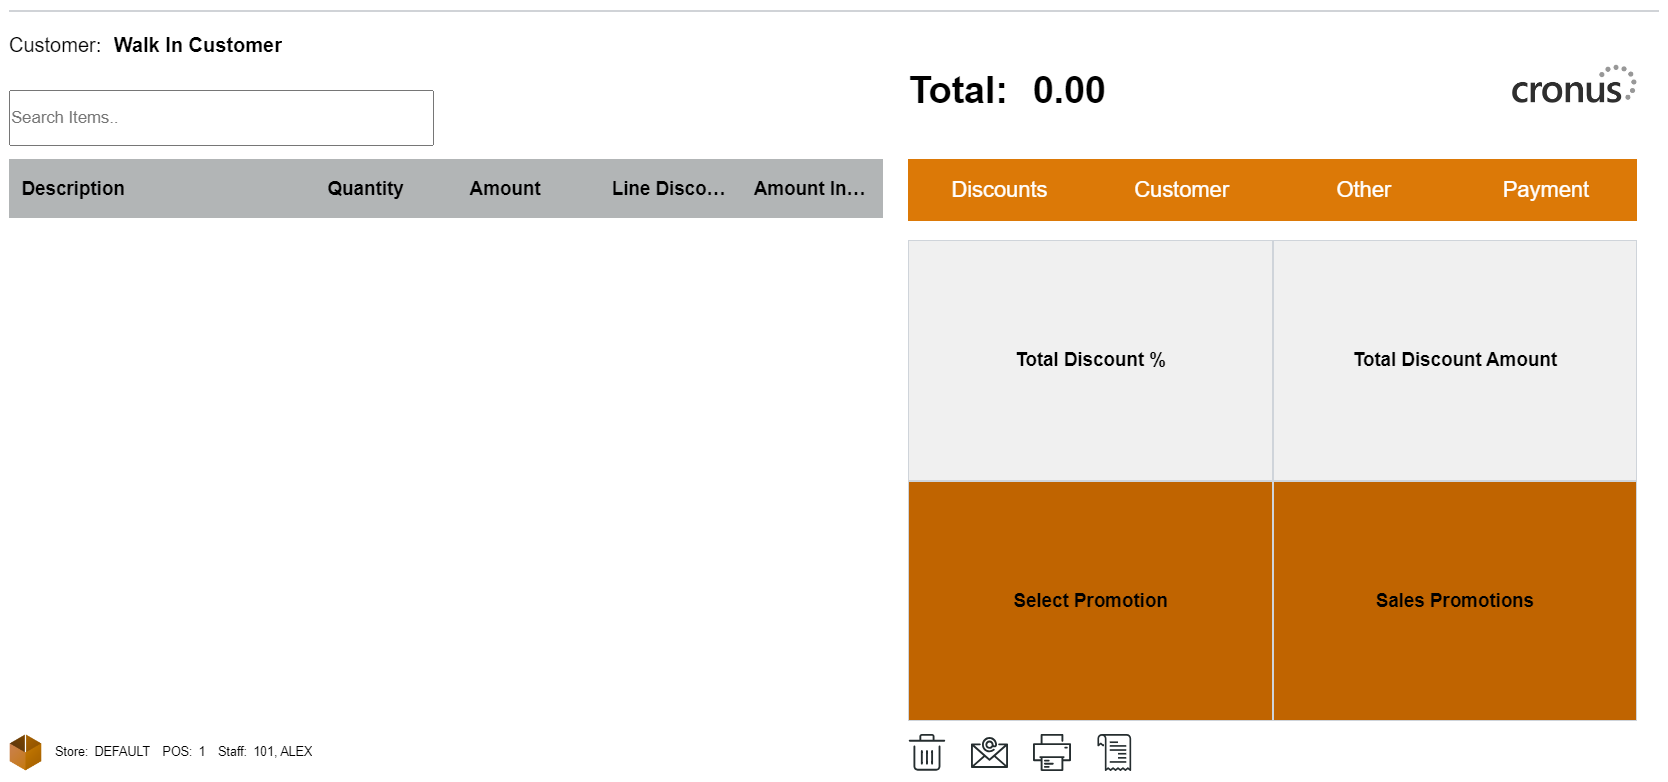This screenshot has height=782, width=1668.
Task: Click the trash can delete icon
Action: 926,752
